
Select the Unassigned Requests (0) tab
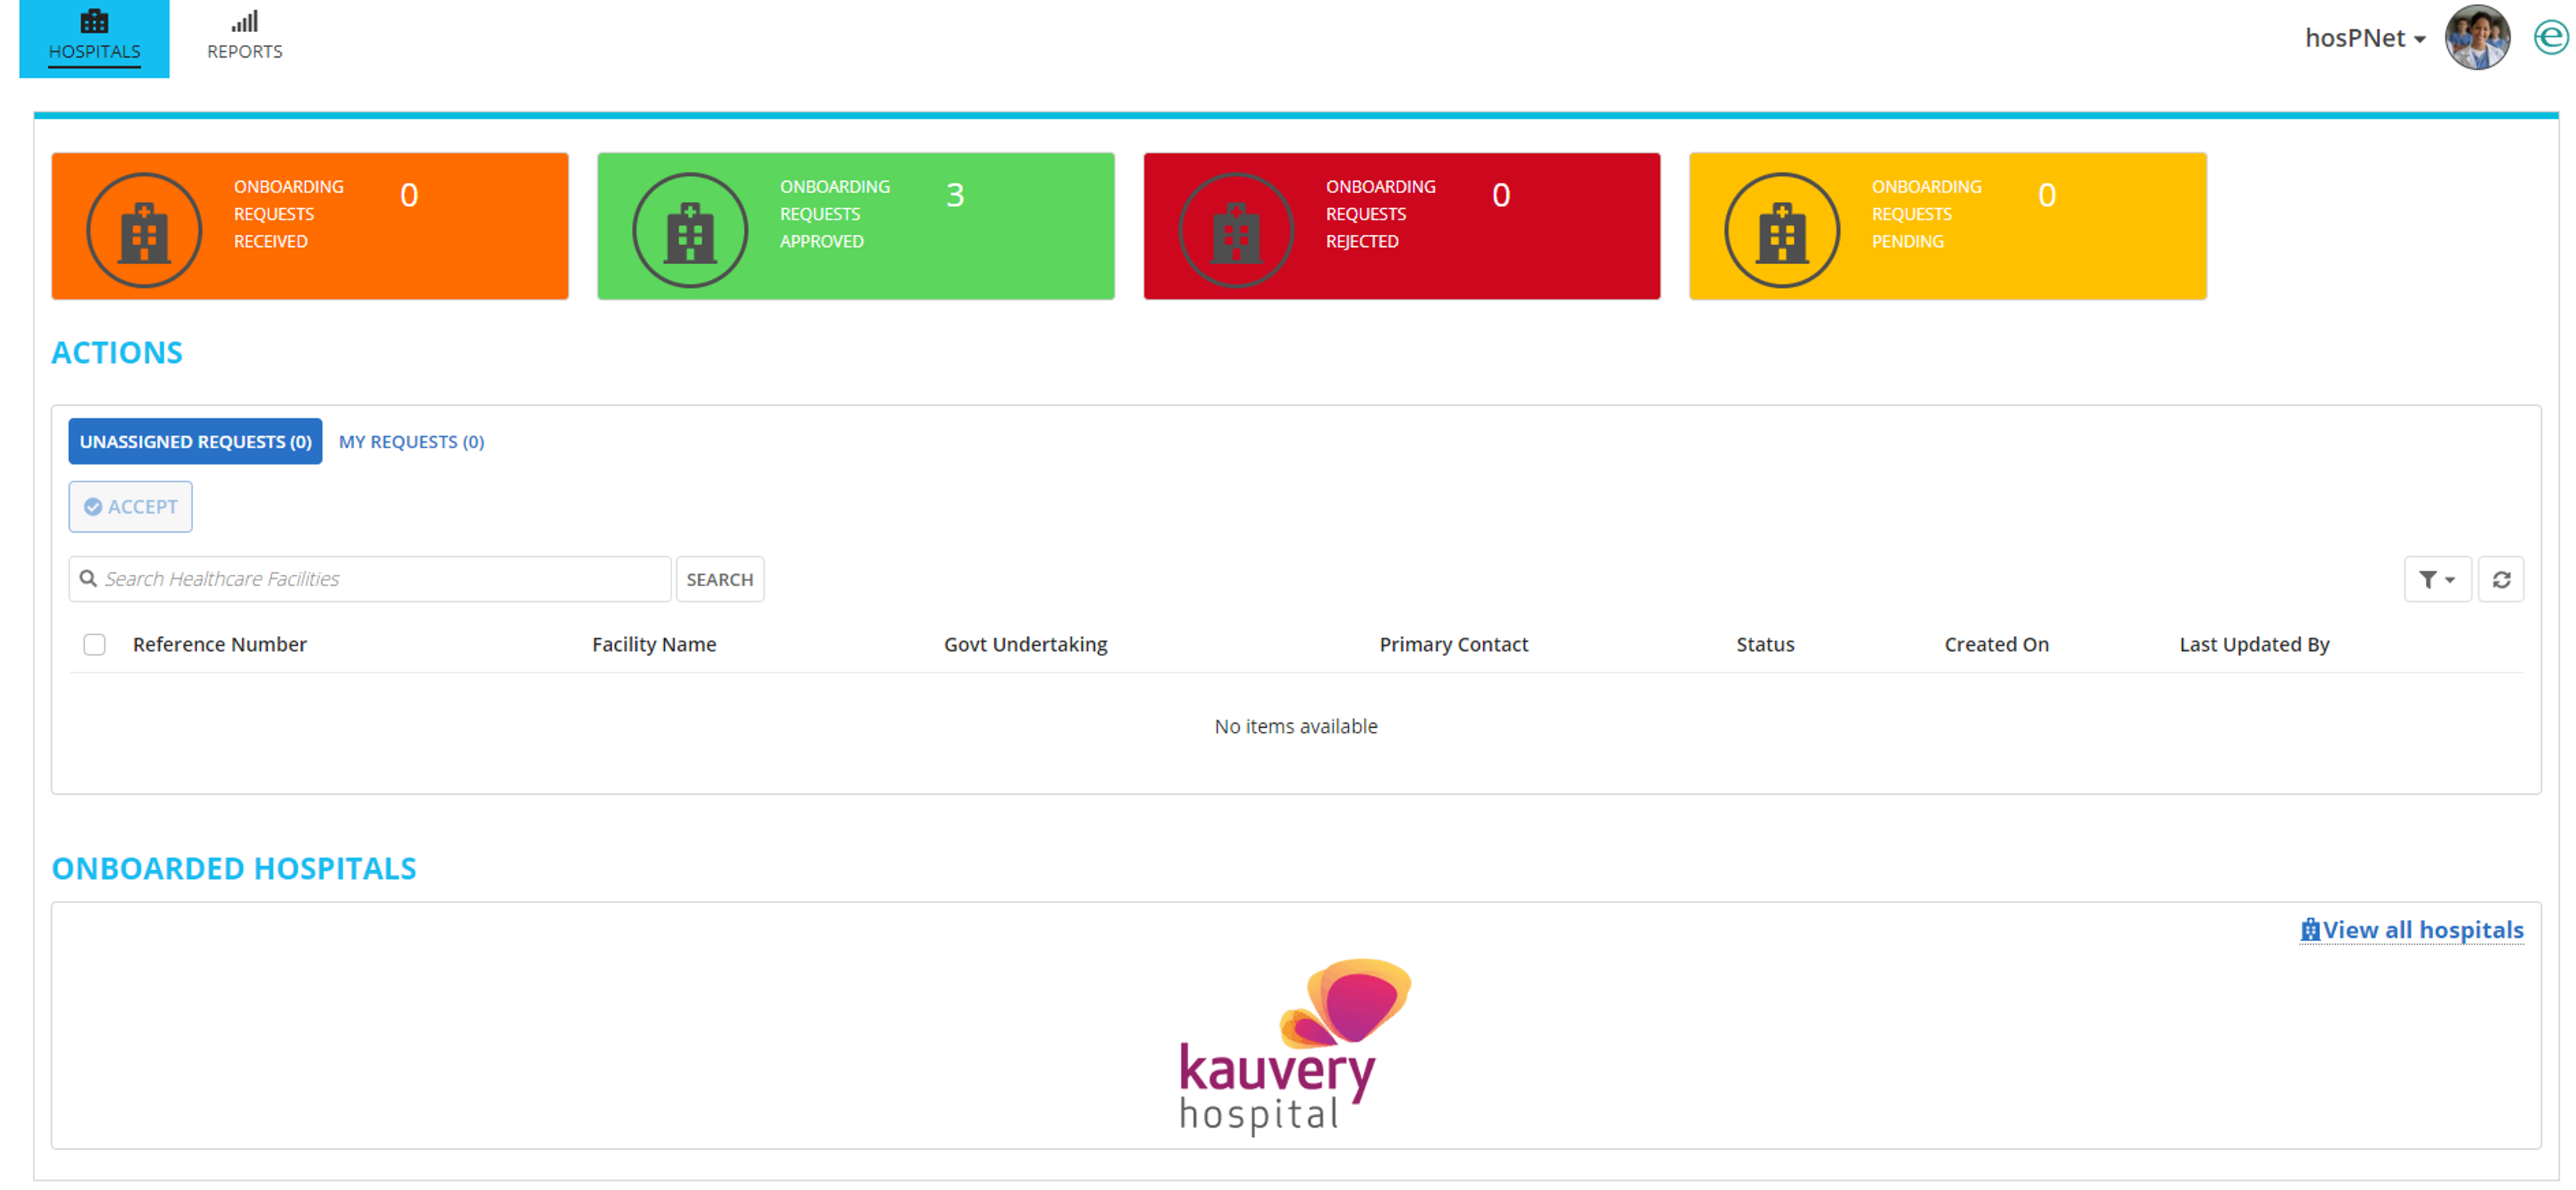pos(195,441)
